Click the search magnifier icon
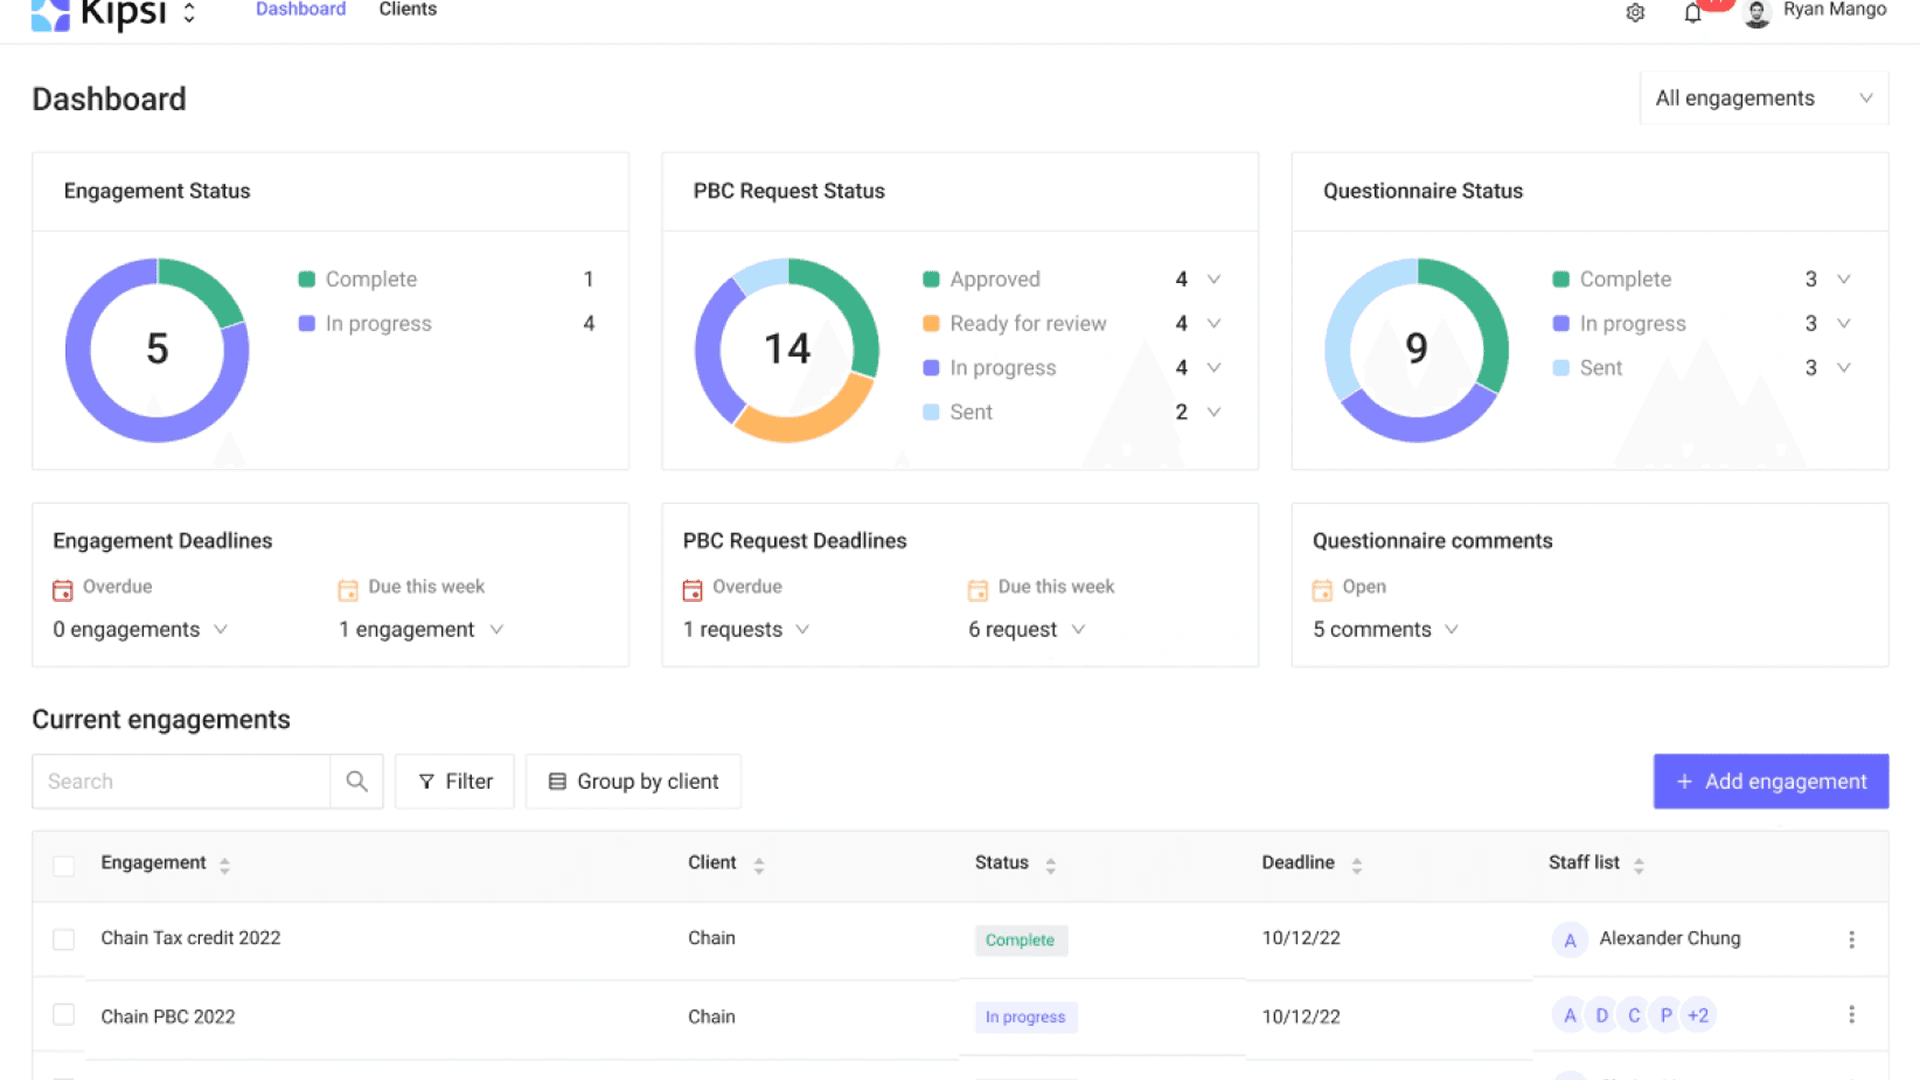The width and height of the screenshot is (1920, 1080). [357, 781]
